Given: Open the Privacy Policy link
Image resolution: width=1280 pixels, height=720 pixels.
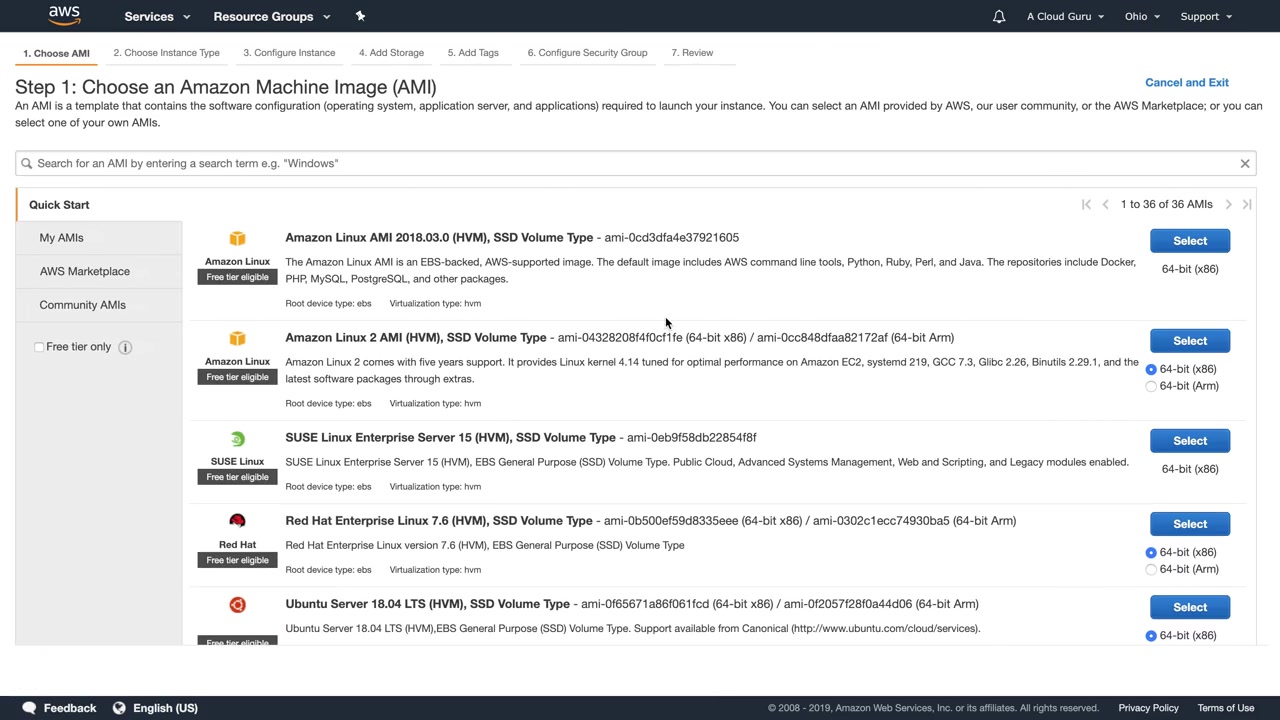Looking at the screenshot, I should coord(1148,708).
